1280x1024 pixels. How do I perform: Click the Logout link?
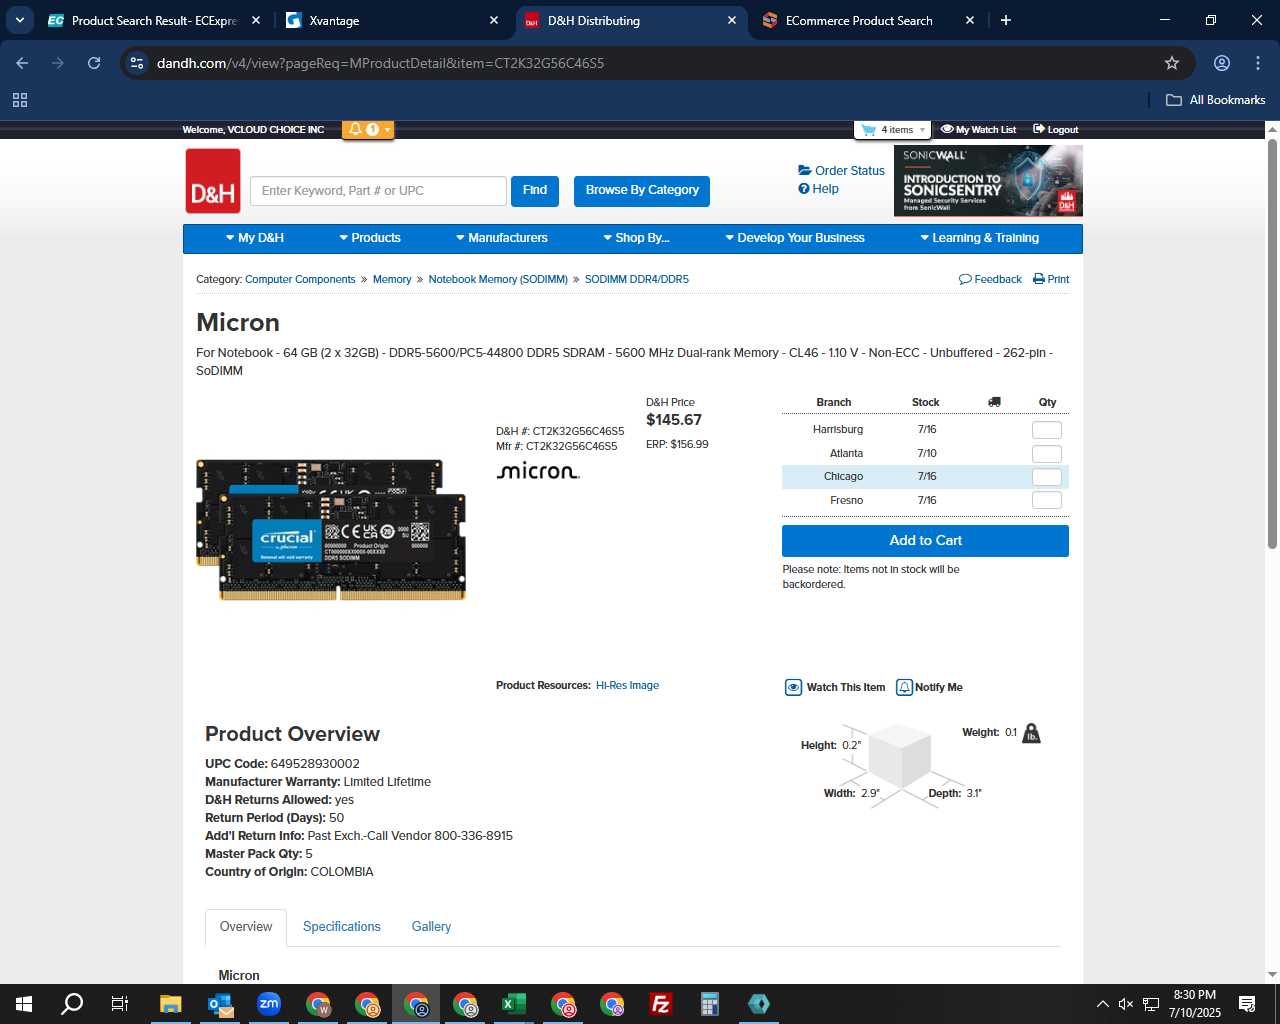pos(1056,130)
